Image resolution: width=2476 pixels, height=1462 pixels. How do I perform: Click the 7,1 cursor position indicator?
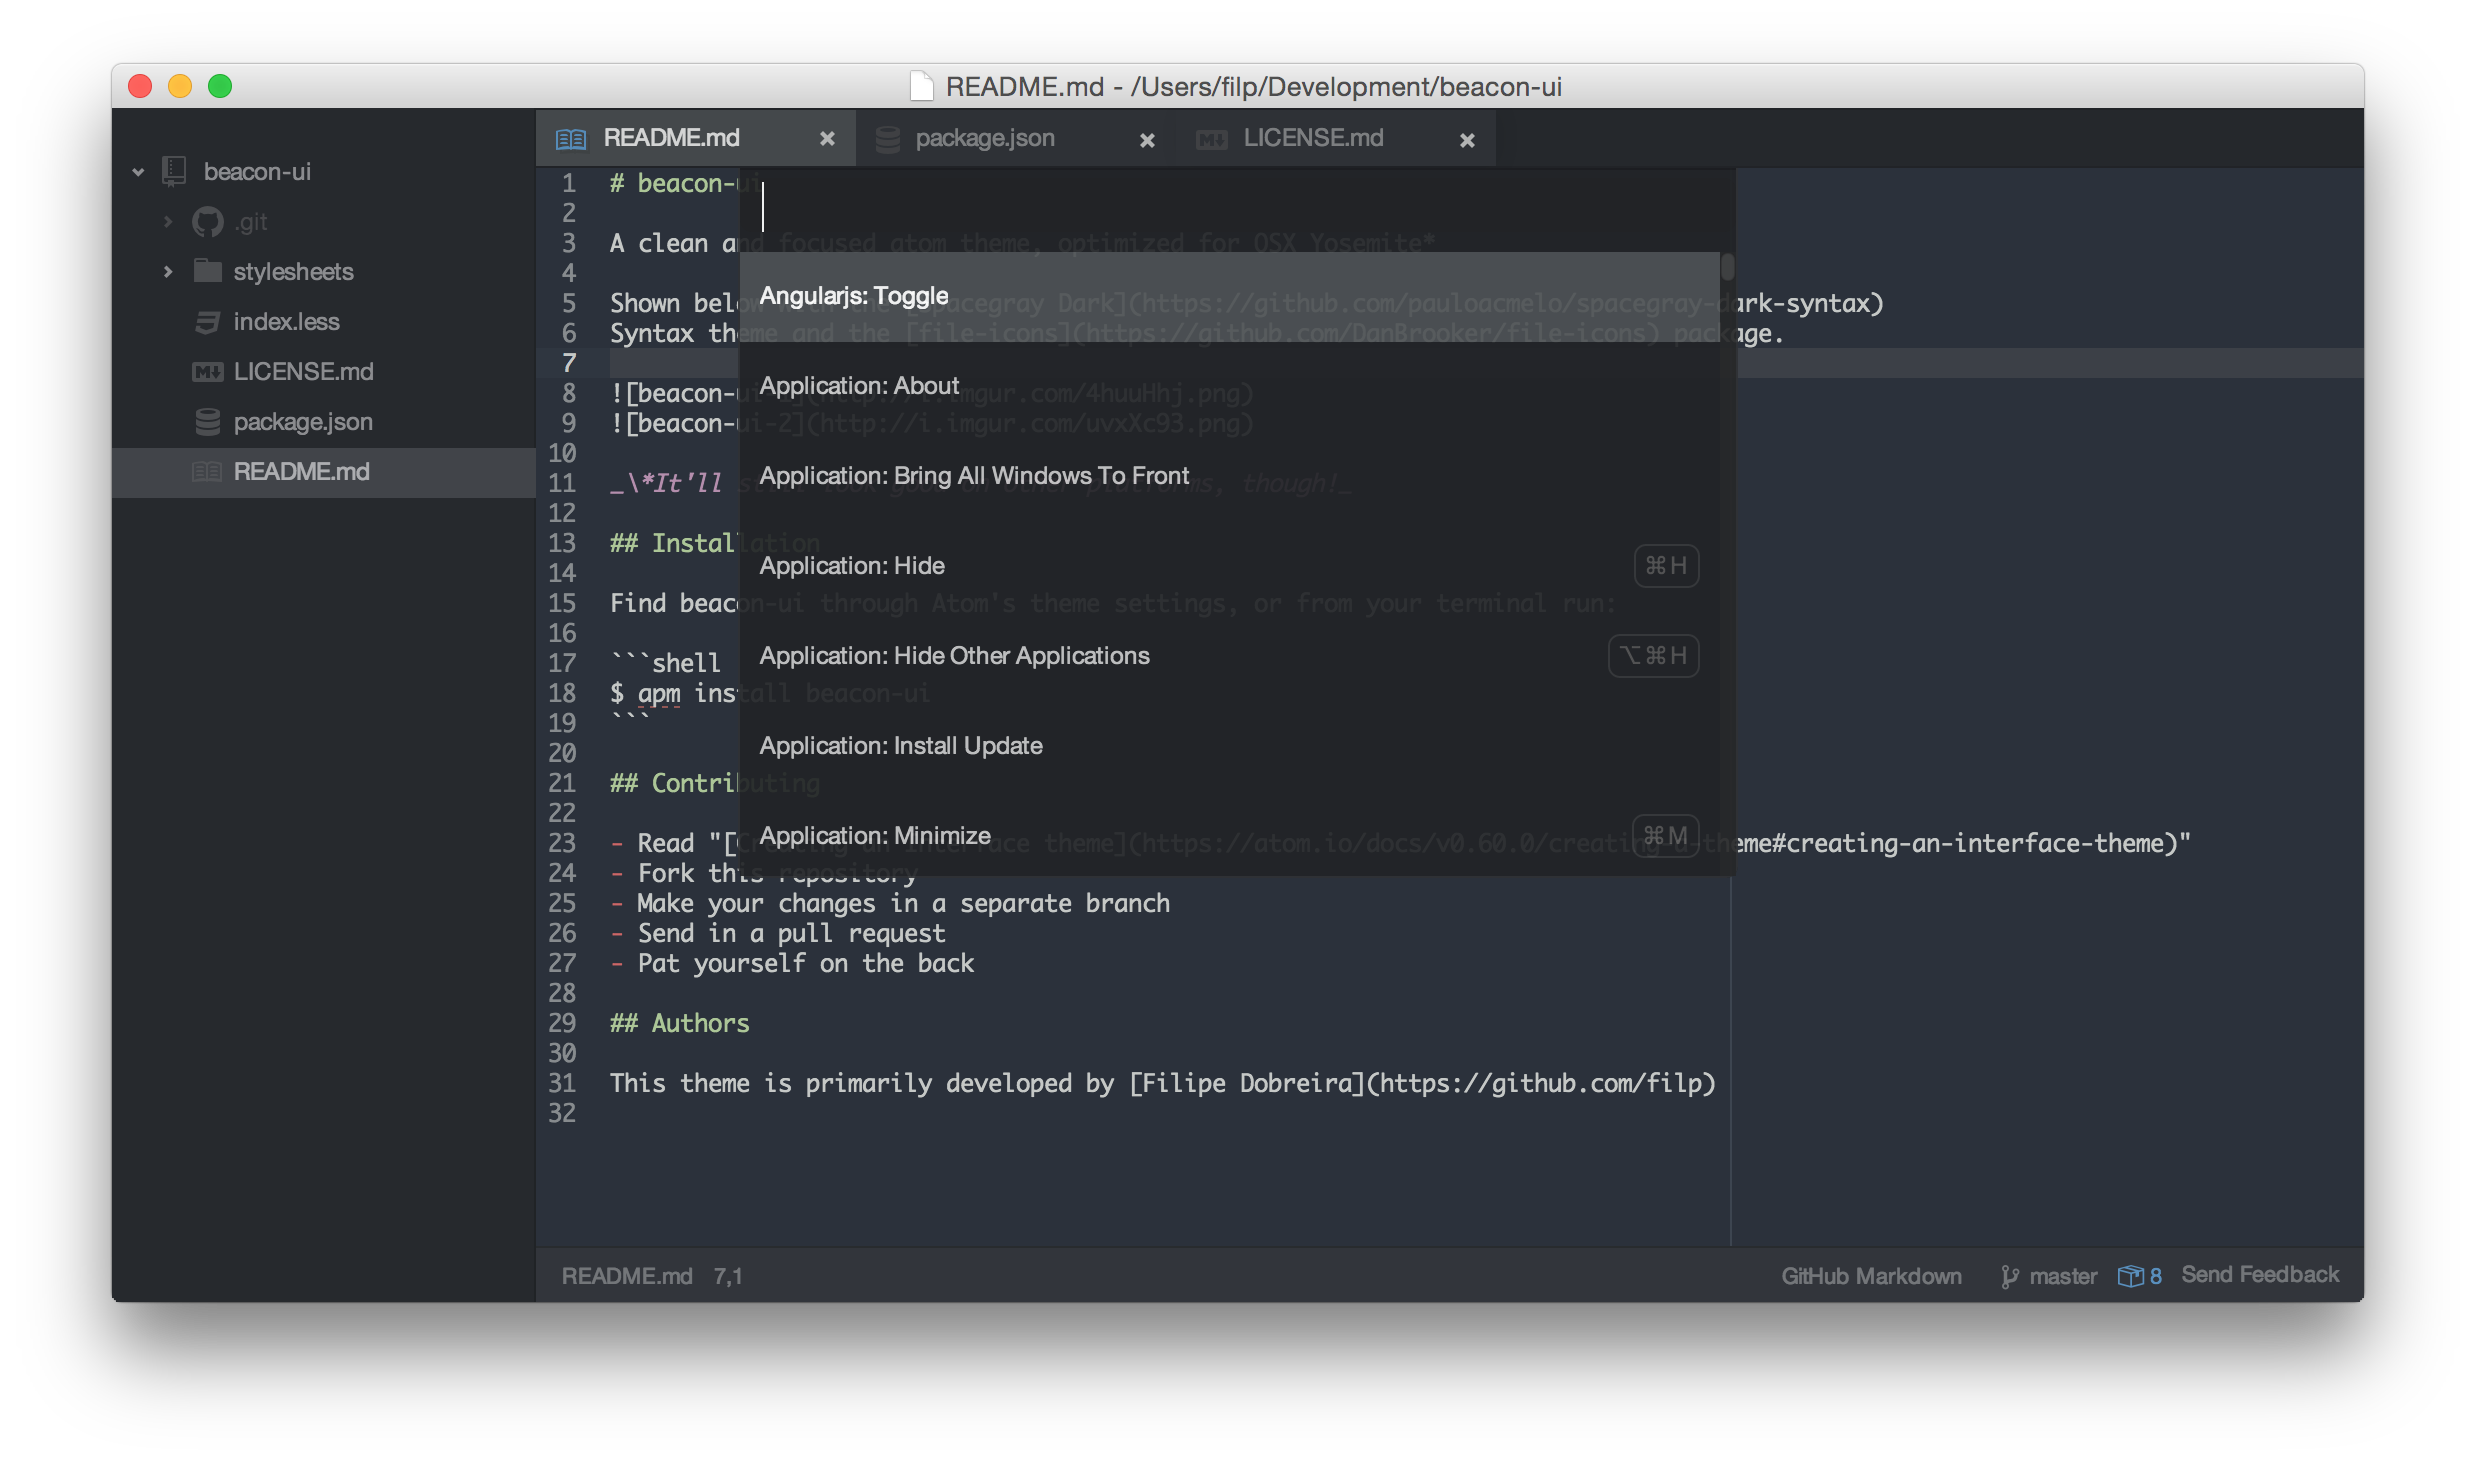click(x=728, y=1276)
